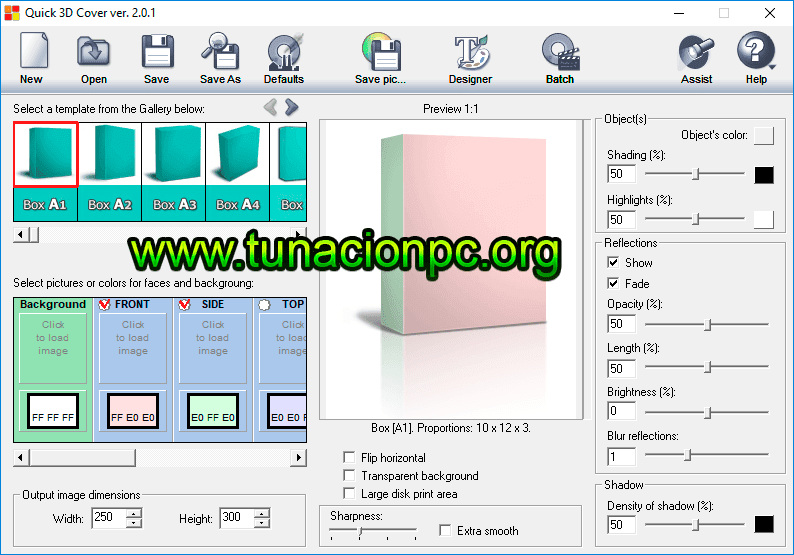The width and height of the screenshot is (794, 555).
Task: Load an image for the FRONT face
Action: click(133, 348)
